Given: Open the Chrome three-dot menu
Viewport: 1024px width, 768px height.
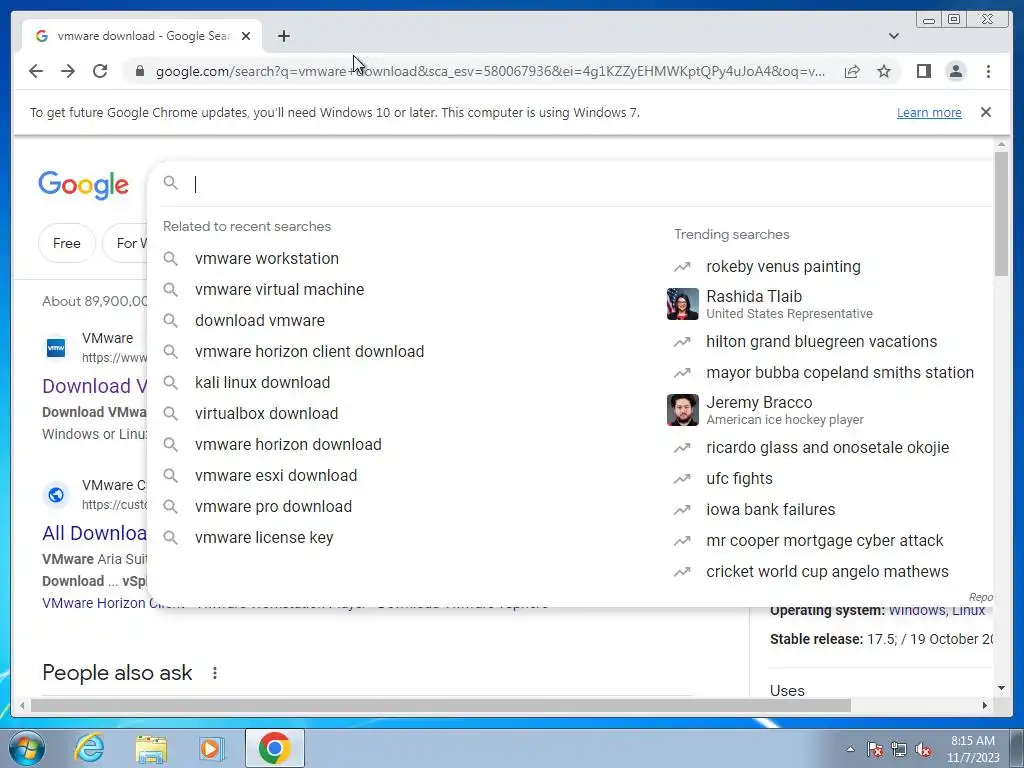Looking at the screenshot, I should coord(988,71).
